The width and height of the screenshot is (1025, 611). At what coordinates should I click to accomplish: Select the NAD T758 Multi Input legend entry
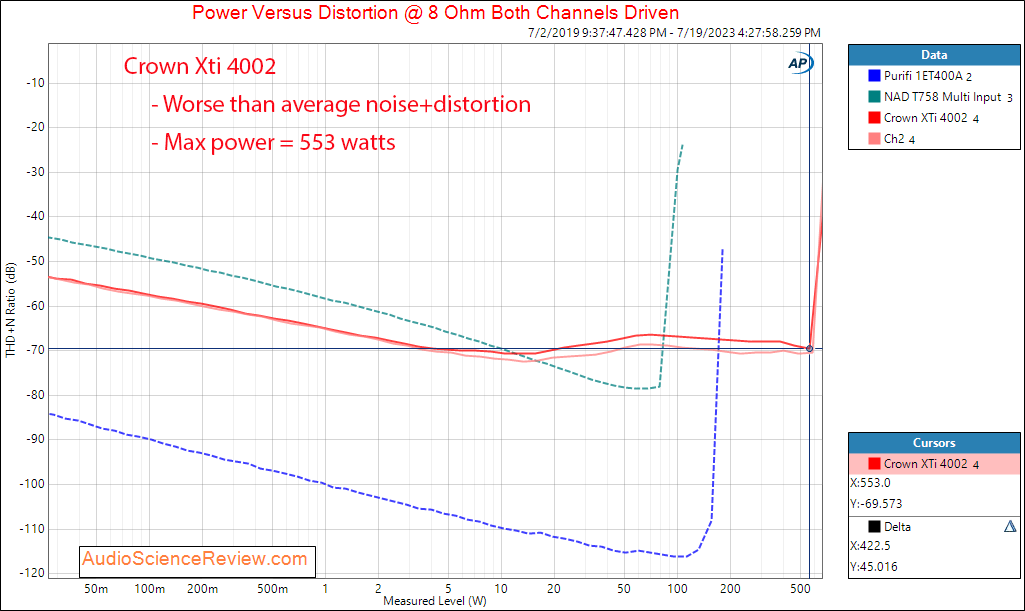948,97
